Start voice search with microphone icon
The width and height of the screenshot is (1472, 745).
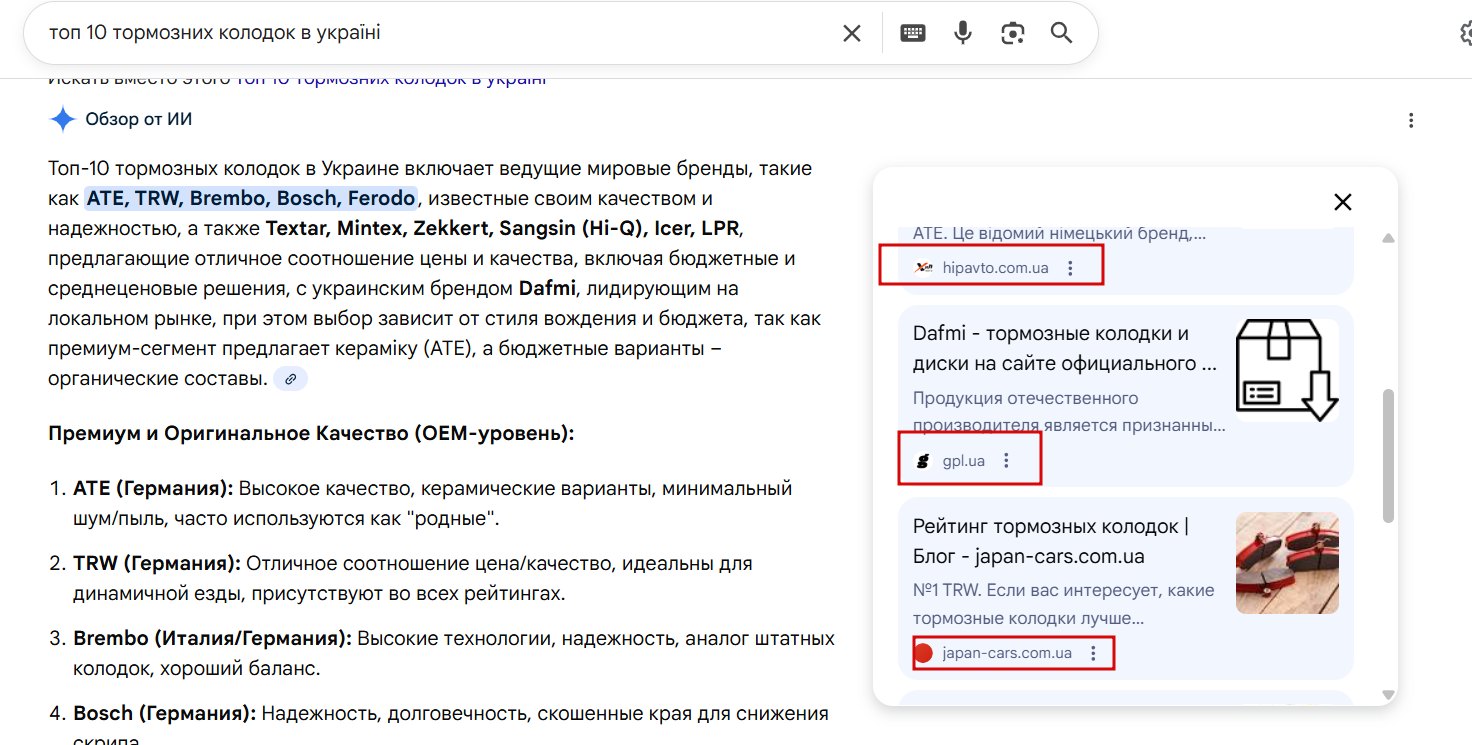pos(962,33)
